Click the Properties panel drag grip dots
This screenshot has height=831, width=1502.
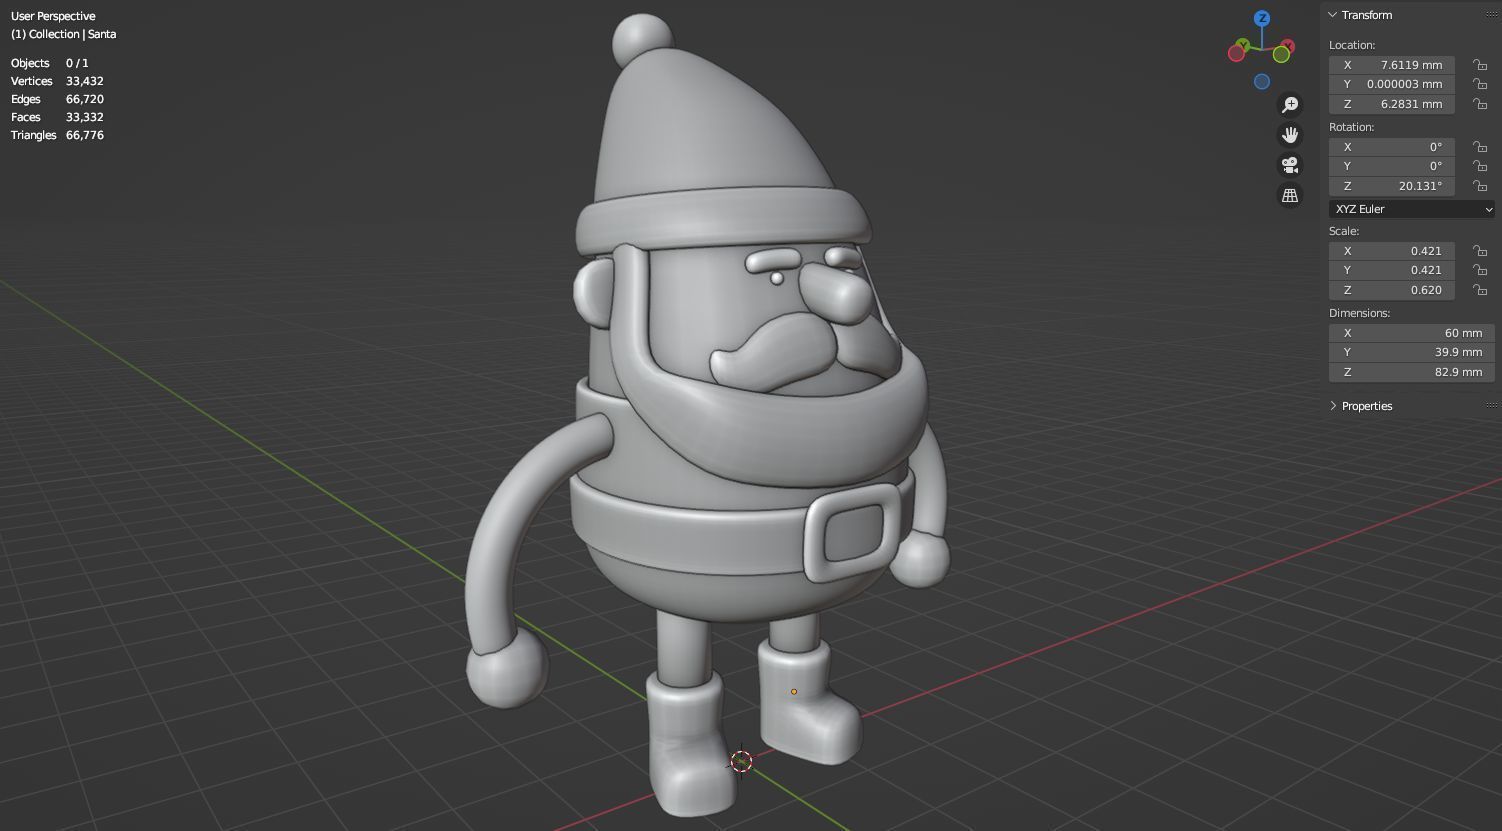[x=1492, y=406]
